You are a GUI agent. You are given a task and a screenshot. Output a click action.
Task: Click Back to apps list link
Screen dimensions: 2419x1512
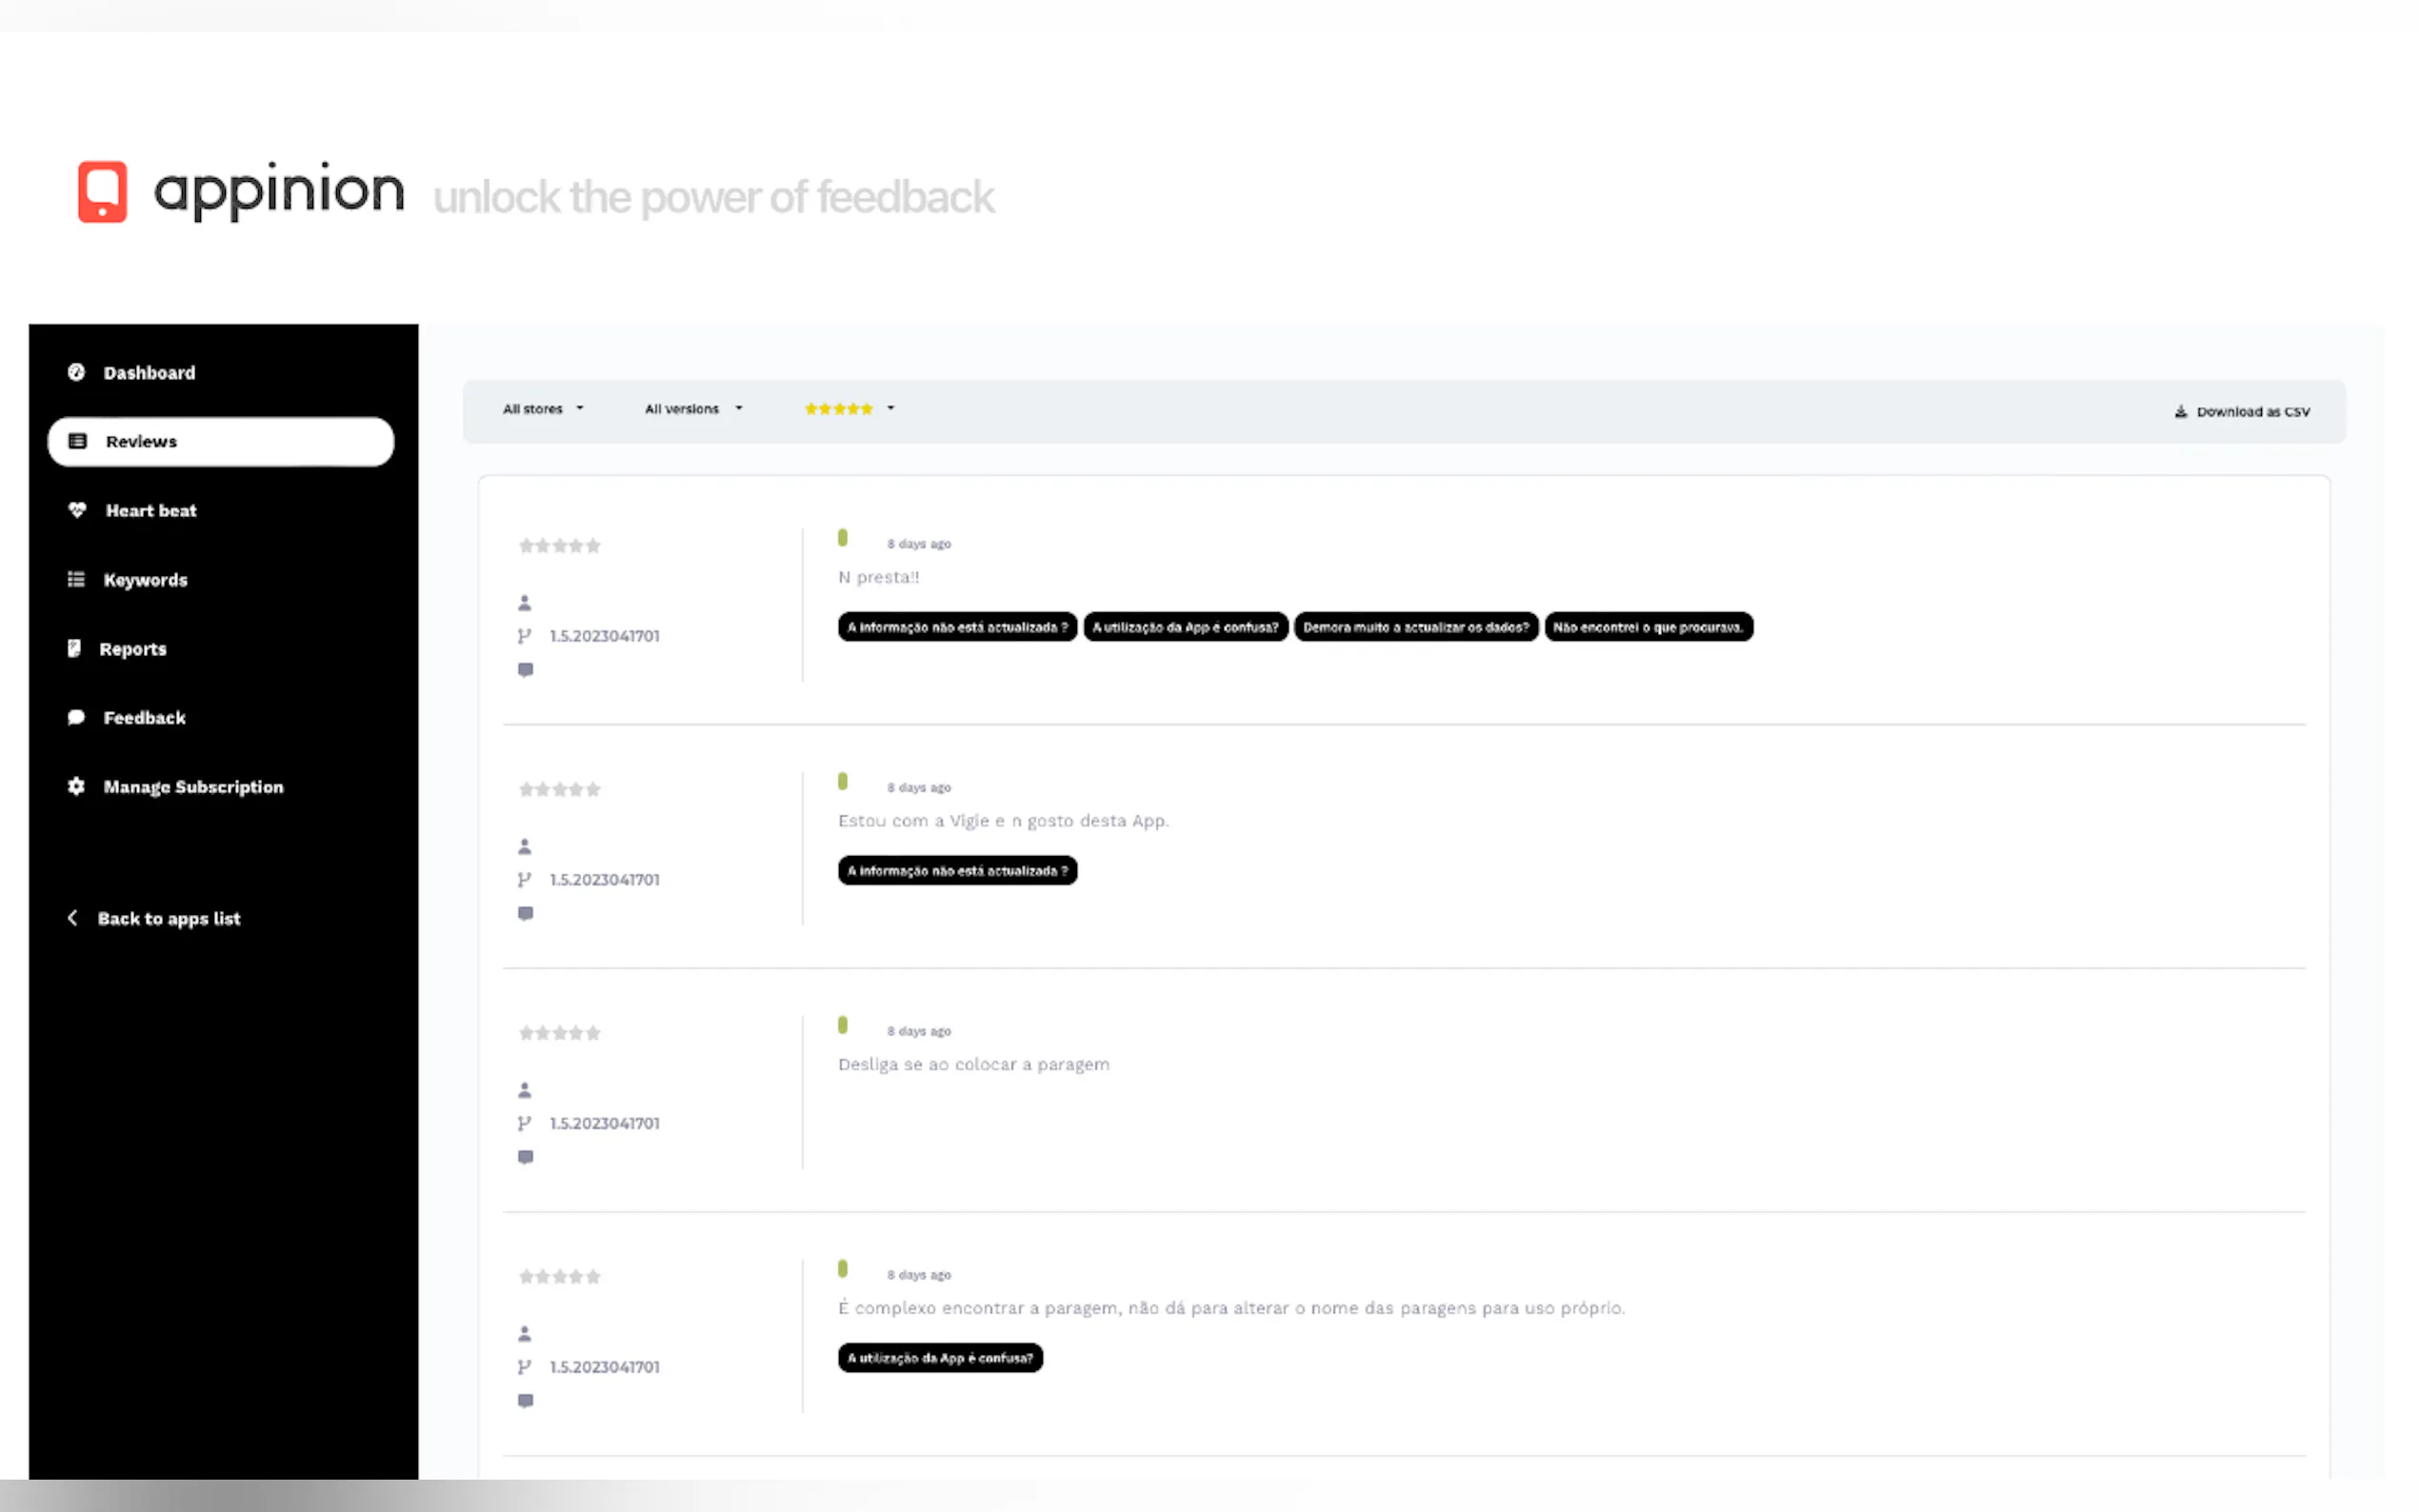coord(168,918)
